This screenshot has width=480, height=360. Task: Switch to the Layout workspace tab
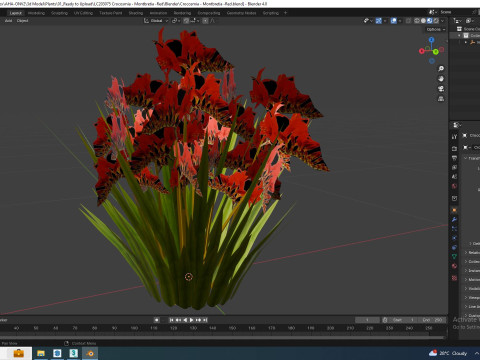(16, 13)
